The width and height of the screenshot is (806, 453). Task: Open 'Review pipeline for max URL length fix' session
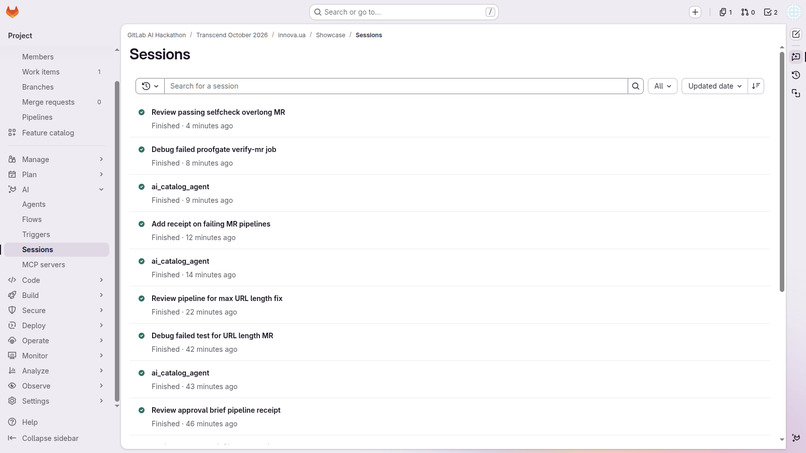click(217, 298)
